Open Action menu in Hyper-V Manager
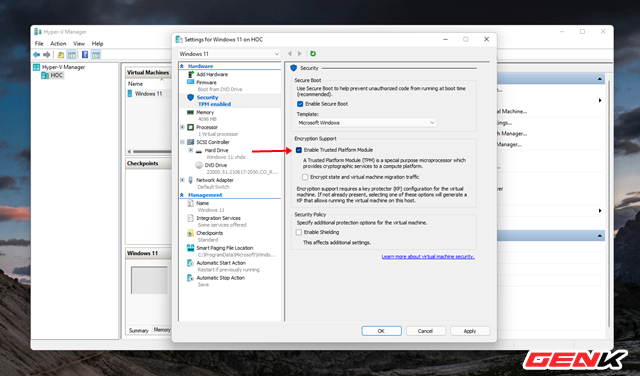640x376 pixels. [58, 43]
